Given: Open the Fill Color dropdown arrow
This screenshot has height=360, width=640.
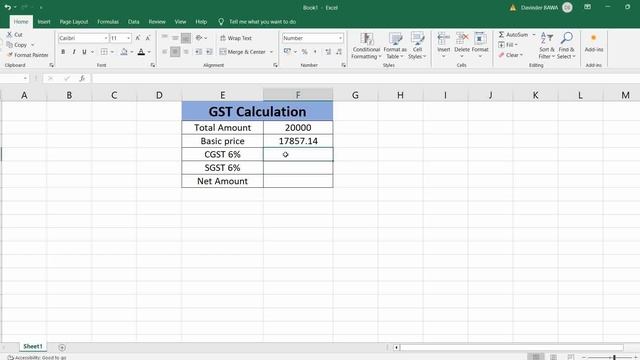Looking at the screenshot, I should point(131,52).
